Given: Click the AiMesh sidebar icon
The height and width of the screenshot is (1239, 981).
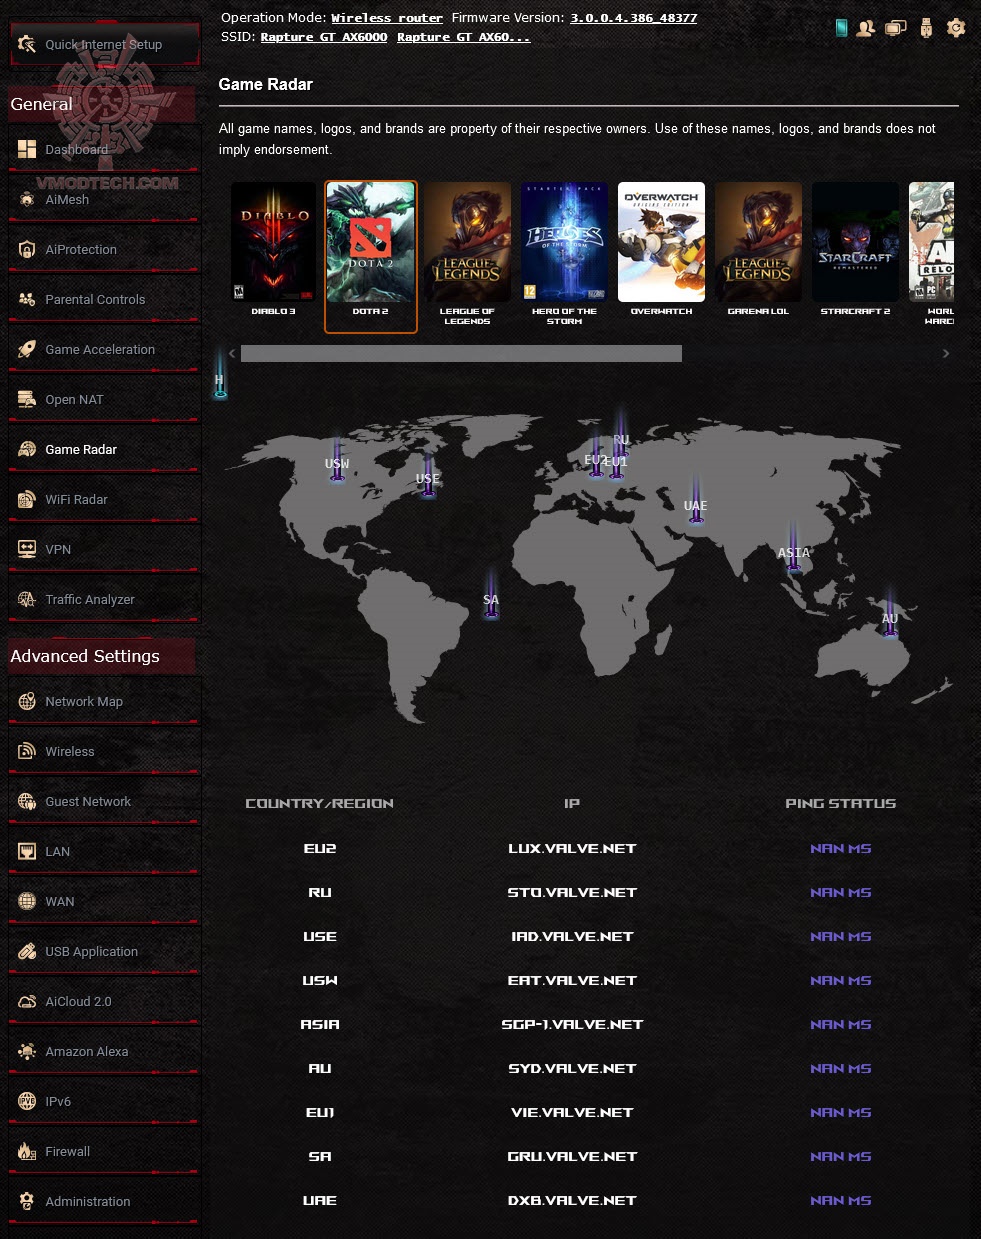Looking at the screenshot, I should pyautogui.click(x=27, y=200).
